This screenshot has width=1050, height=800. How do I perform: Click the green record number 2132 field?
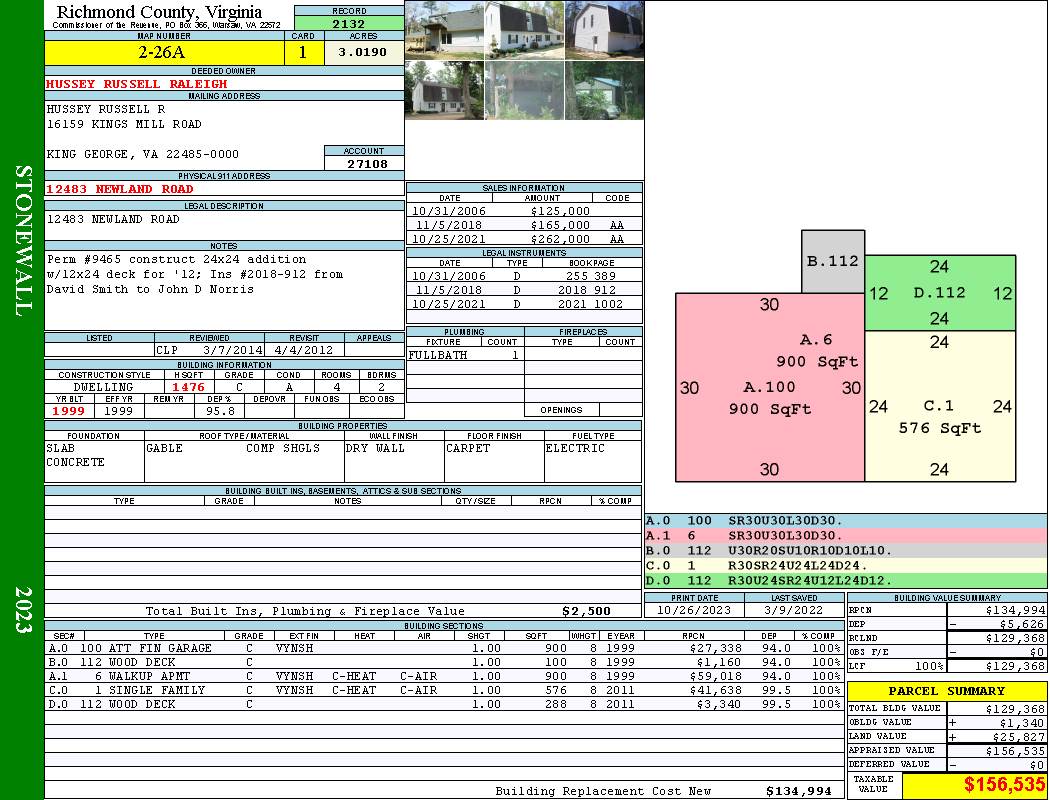click(x=349, y=24)
